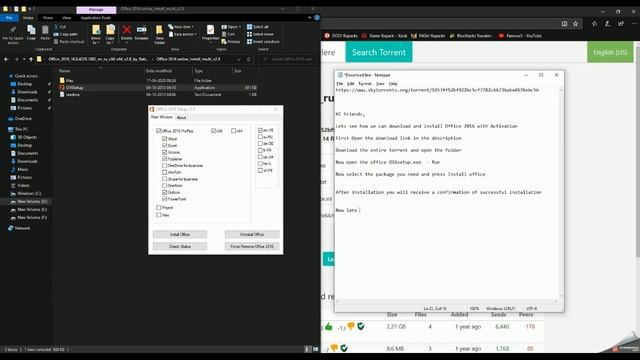Click Select all in the ribbon
Screen dimensions: 640x360
[x=258, y=27]
